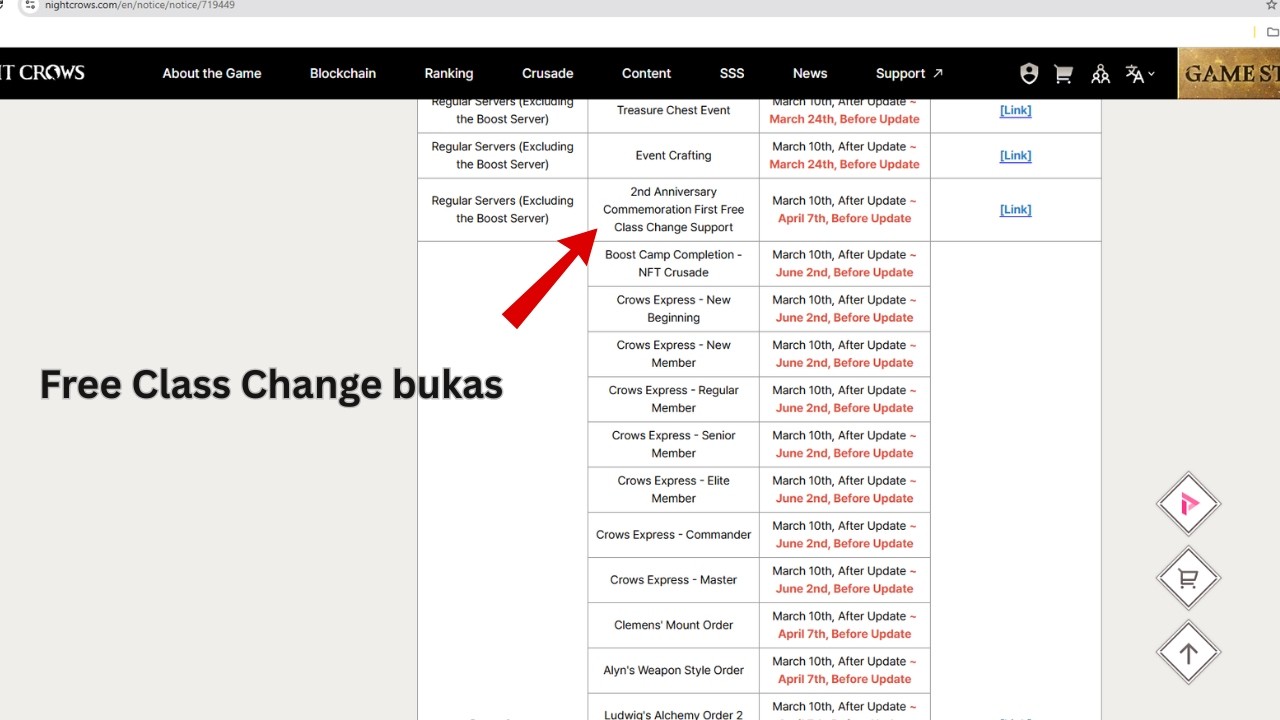Image resolution: width=1280 pixels, height=720 pixels.
Task: Click the Crows Express - Senior Member cell
Action: click(x=674, y=444)
